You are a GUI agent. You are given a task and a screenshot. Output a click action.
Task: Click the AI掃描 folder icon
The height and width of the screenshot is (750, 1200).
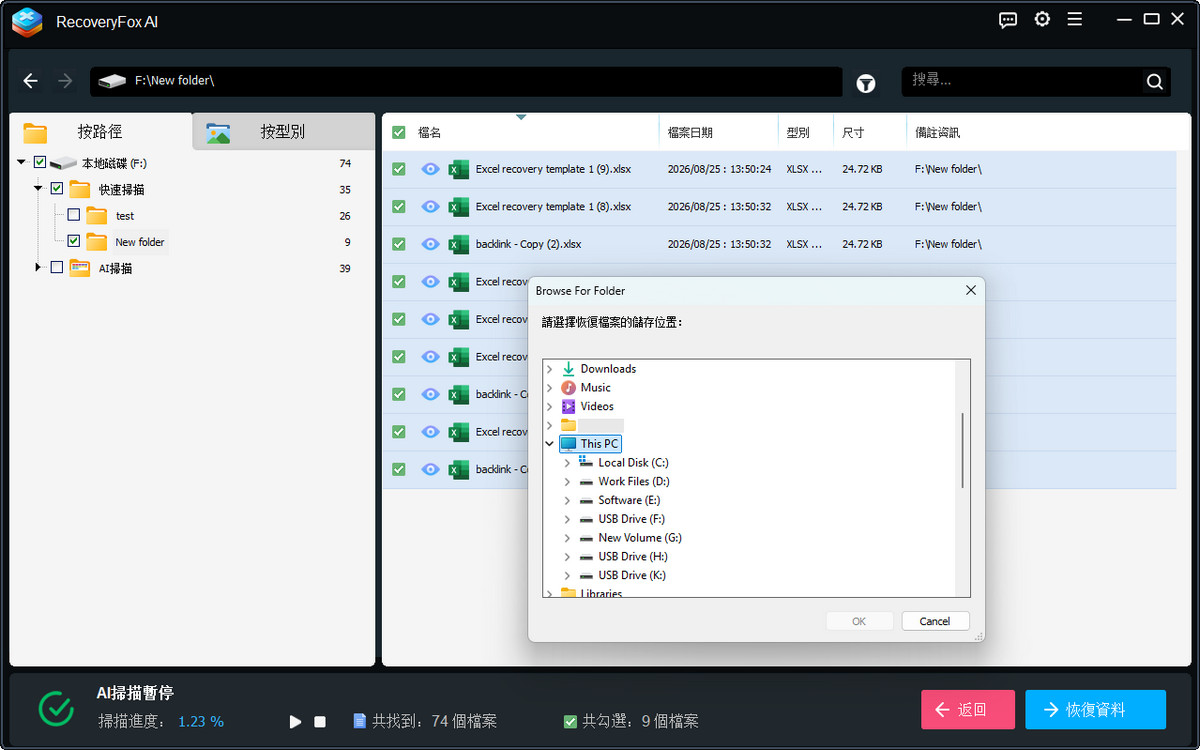point(80,268)
